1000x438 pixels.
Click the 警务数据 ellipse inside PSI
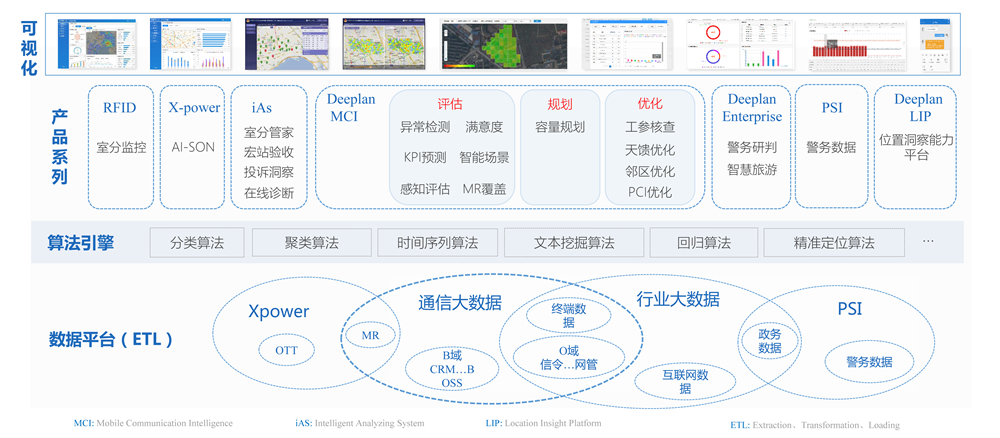869,362
